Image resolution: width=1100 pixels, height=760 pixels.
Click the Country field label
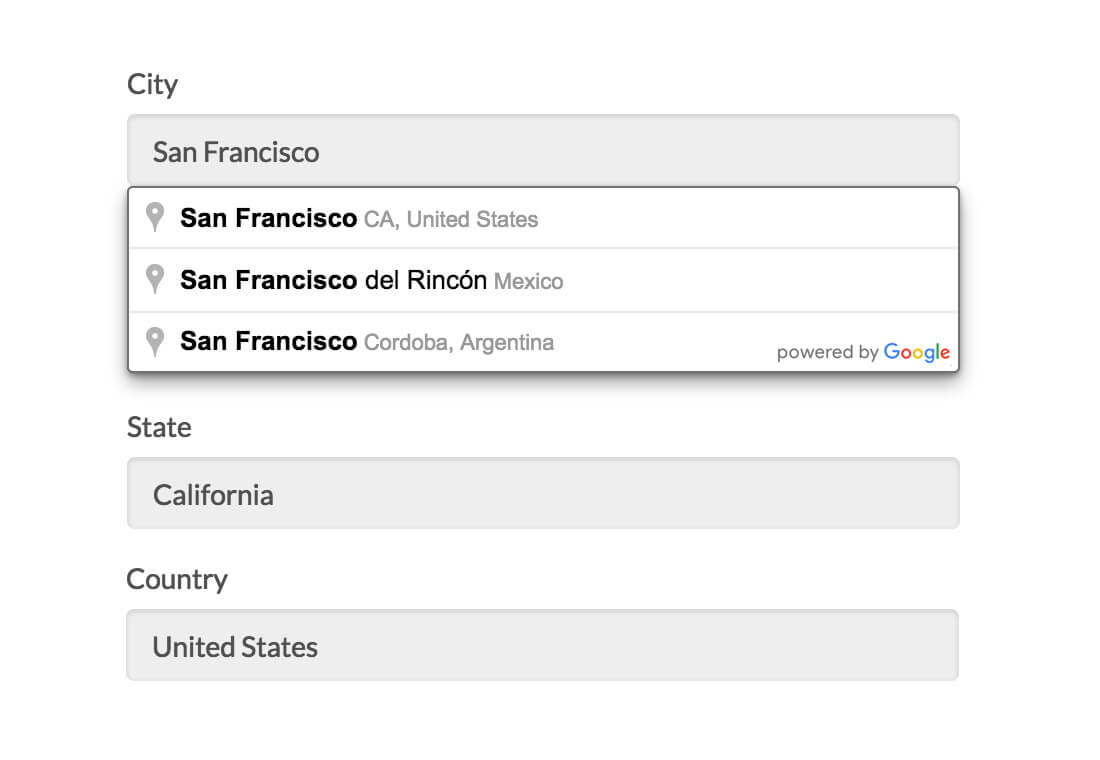pyautogui.click(x=177, y=579)
